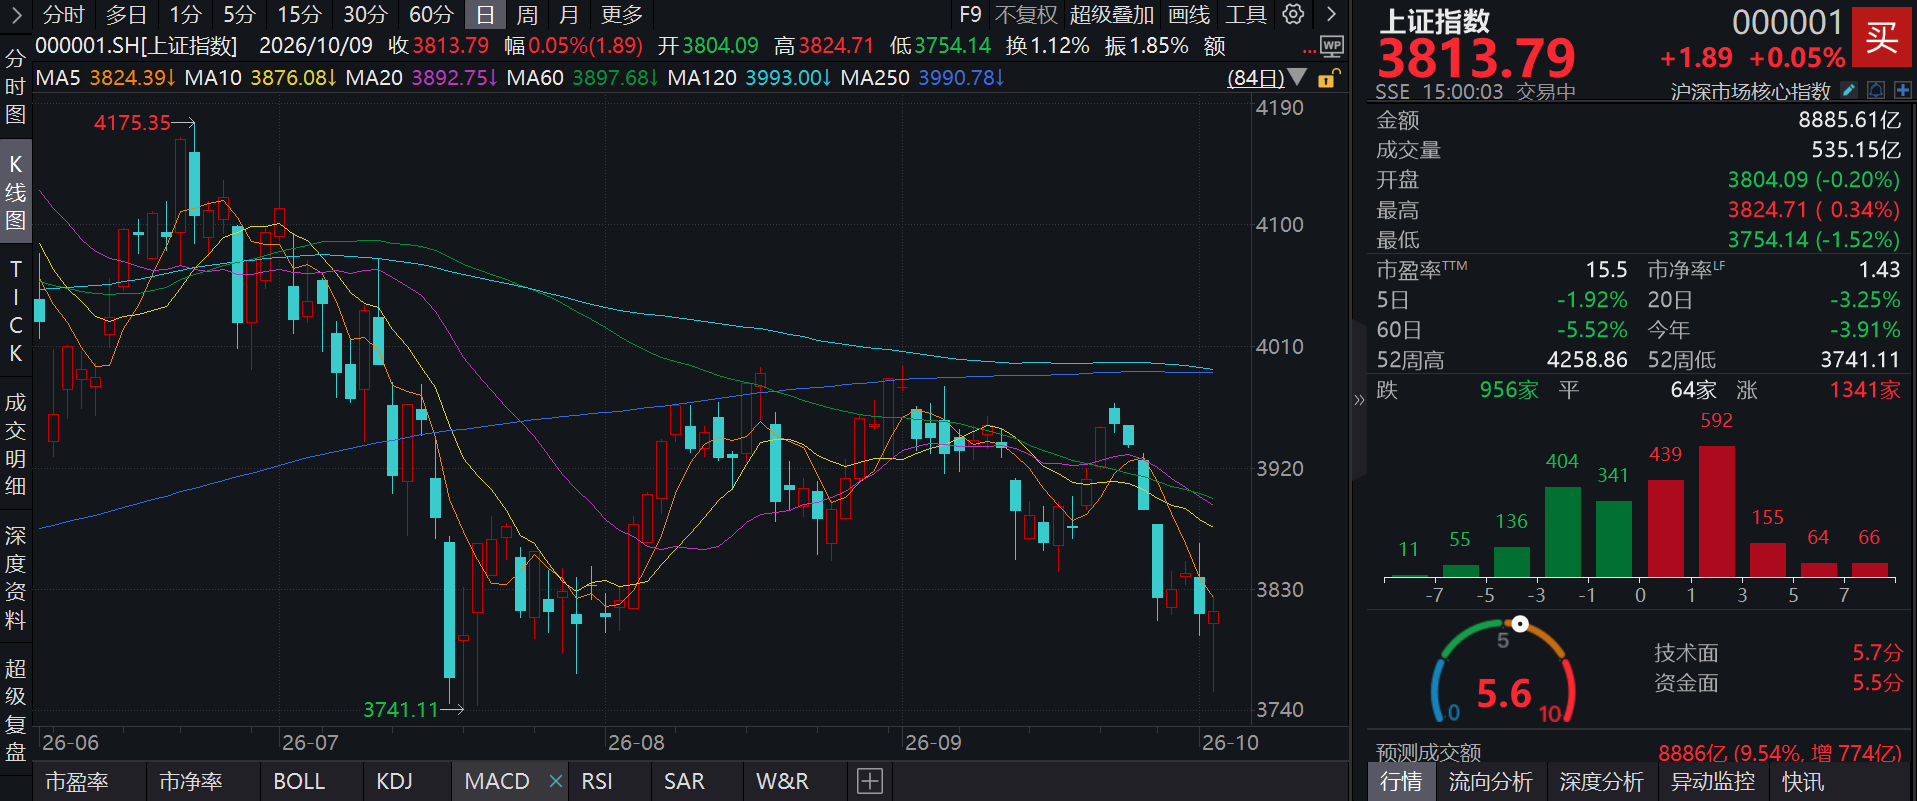This screenshot has width=1917, height=801.
Task: Switch to RSI indicator
Action: 597,781
